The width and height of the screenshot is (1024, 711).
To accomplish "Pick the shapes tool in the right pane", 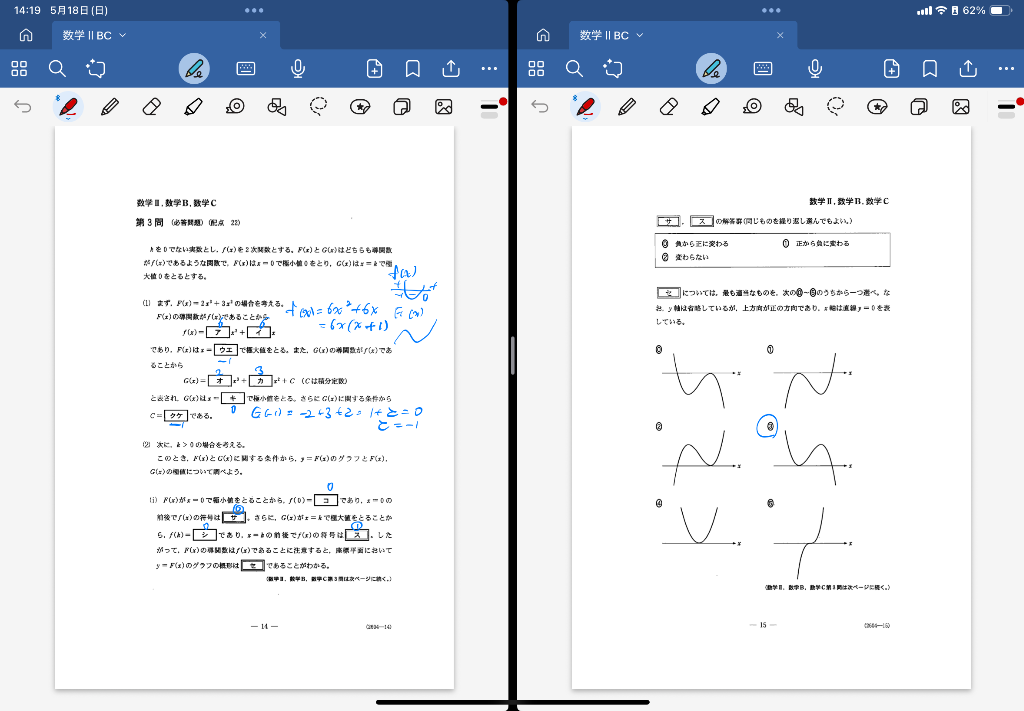I will coord(795,106).
